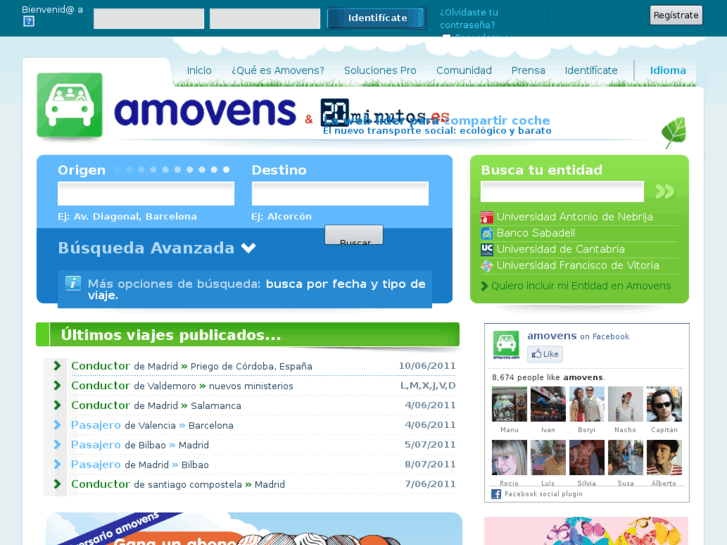Focus the Origen input field
Image resolution: width=727 pixels, height=545 pixels.
(146, 193)
